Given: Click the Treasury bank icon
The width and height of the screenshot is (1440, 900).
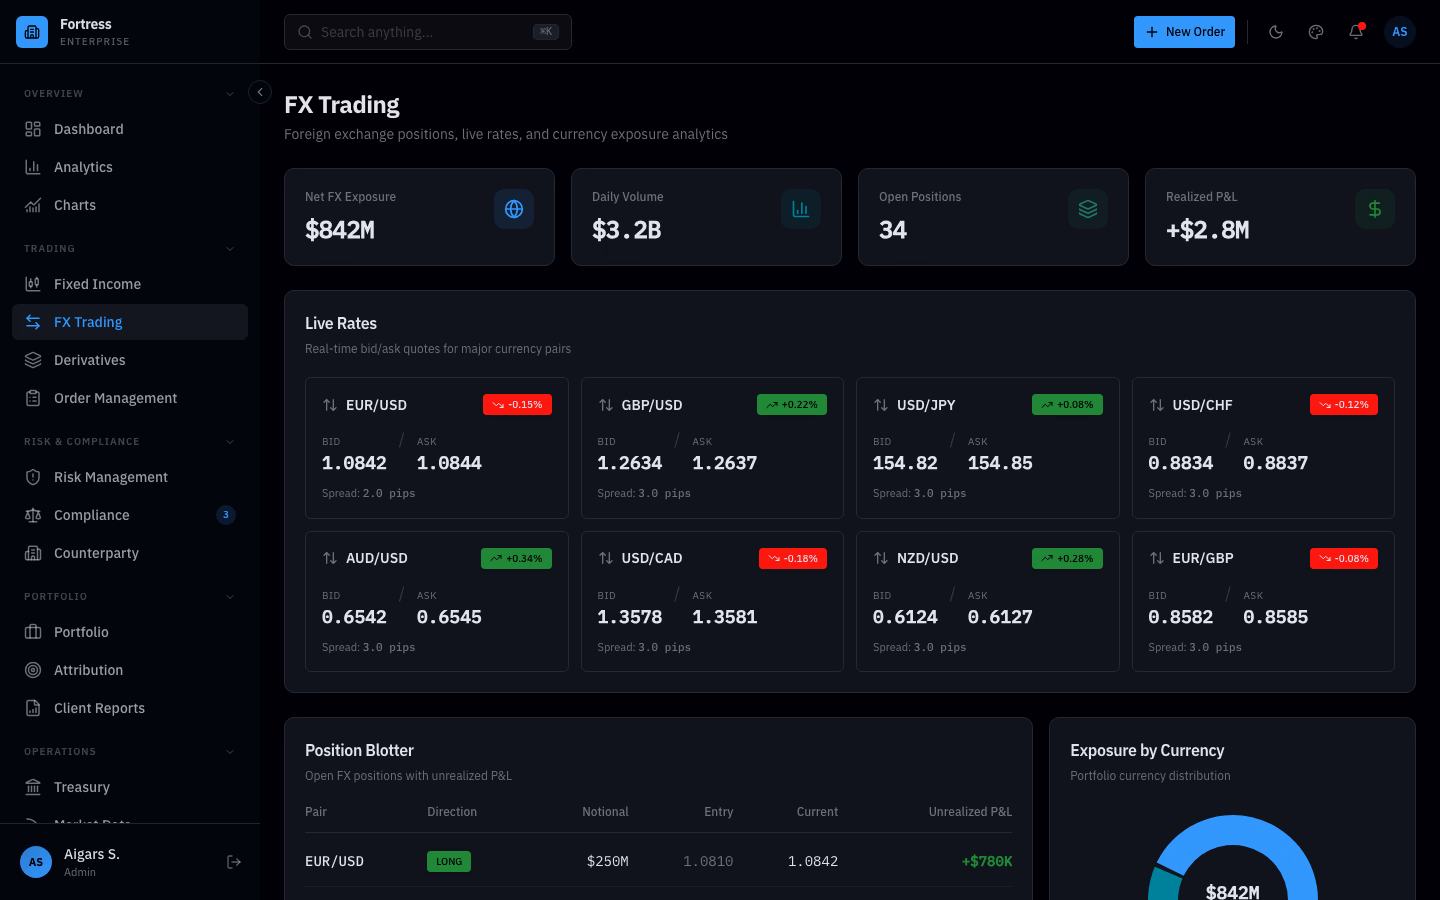Looking at the screenshot, I should click(33, 787).
